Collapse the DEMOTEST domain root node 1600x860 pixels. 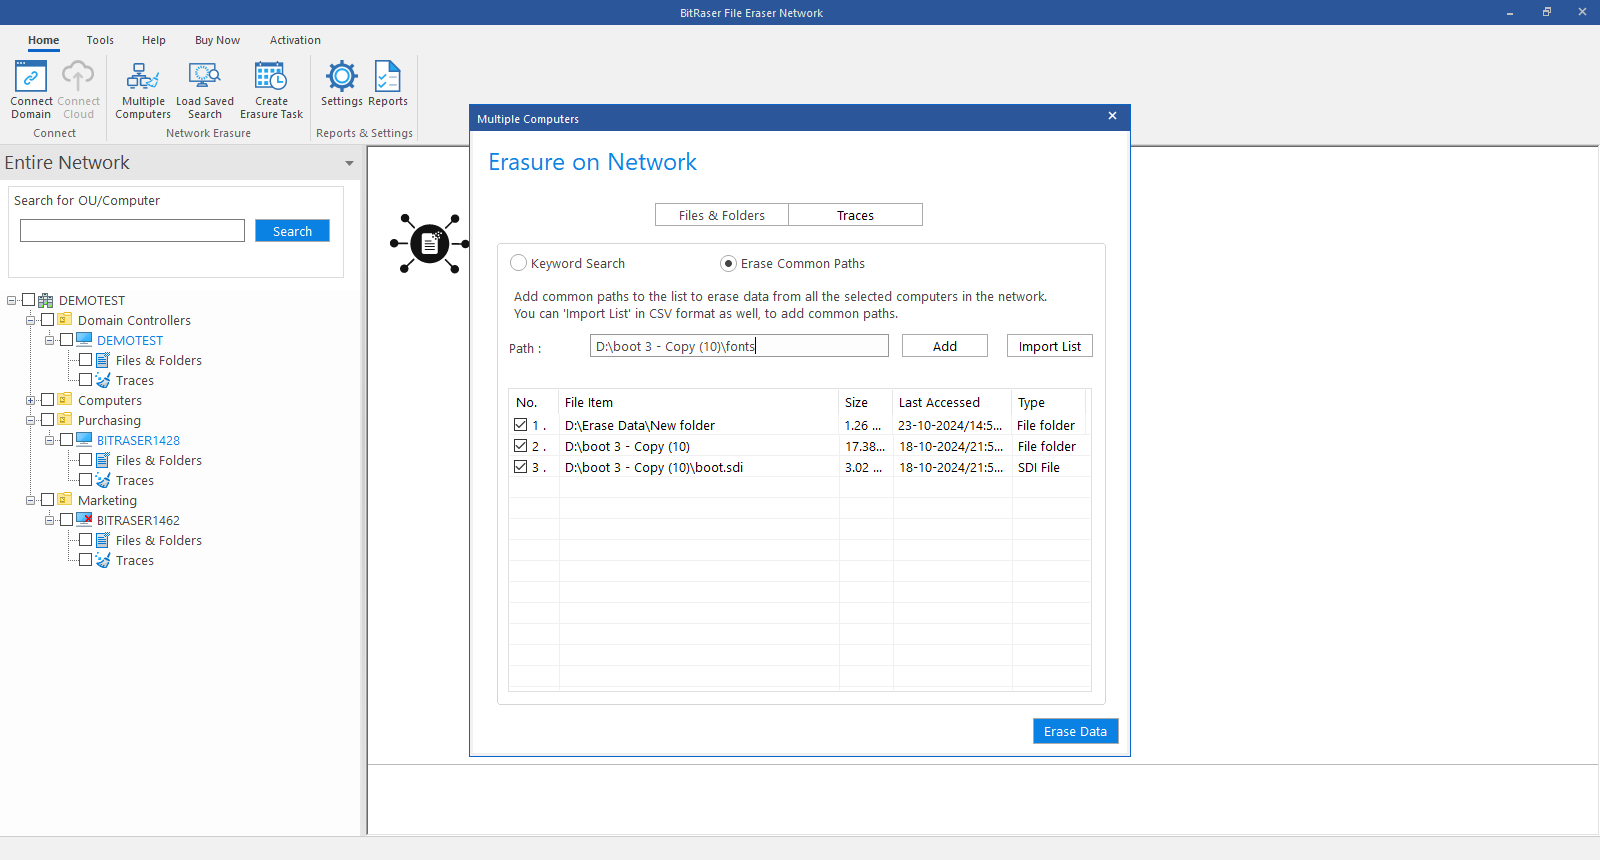coord(12,300)
